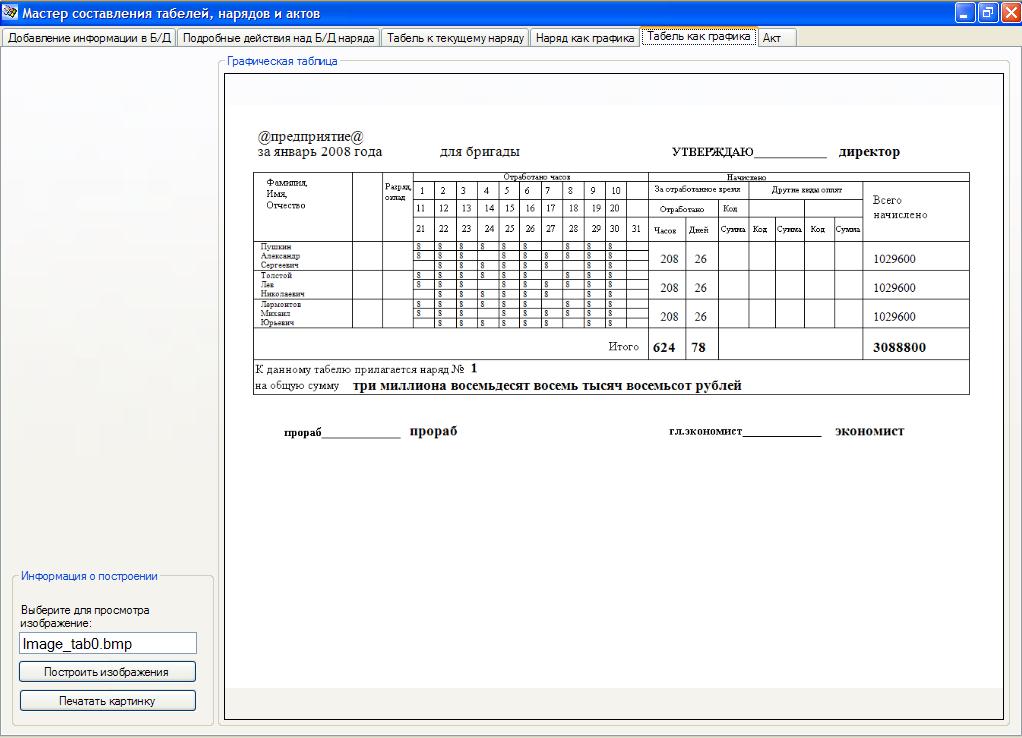Minimize the Мастер составления табелей window
The width and height of the screenshot is (1022, 738).
964,13
